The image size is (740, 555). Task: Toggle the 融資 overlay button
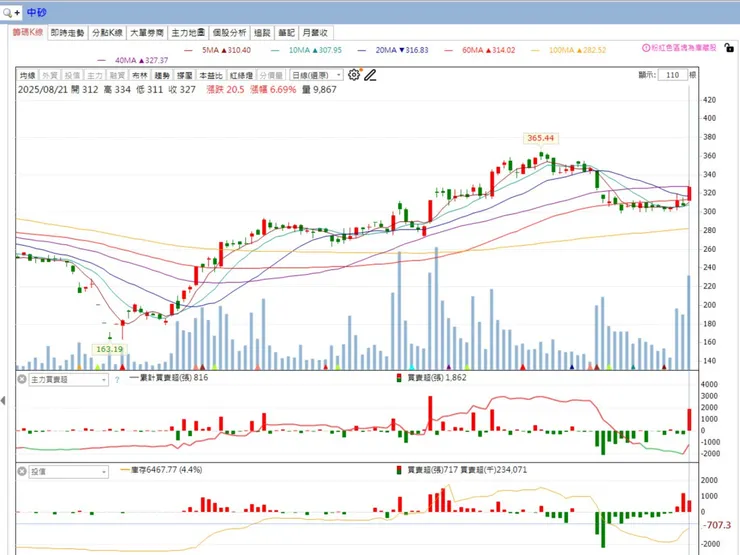click(x=117, y=75)
